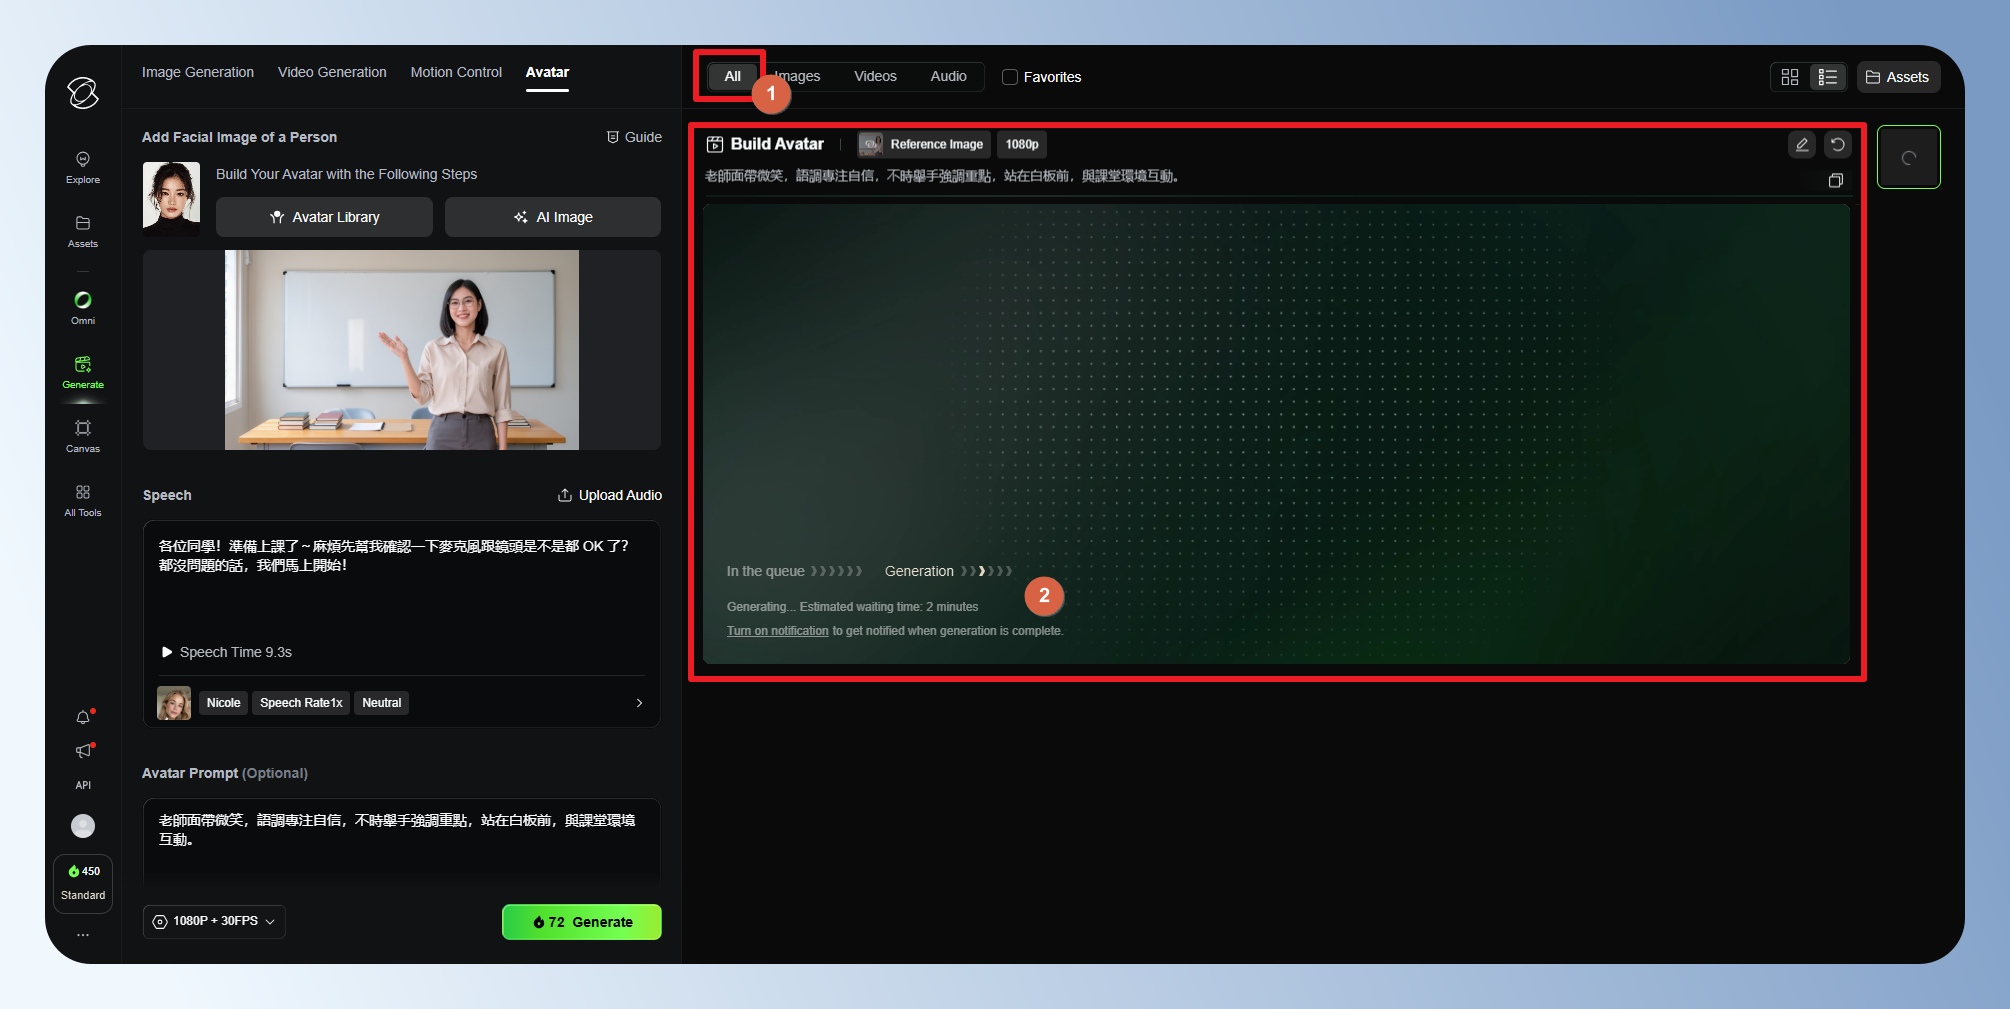The height and width of the screenshot is (1009, 2010).
Task: Click the green Generate button
Action: pyautogui.click(x=581, y=922)
